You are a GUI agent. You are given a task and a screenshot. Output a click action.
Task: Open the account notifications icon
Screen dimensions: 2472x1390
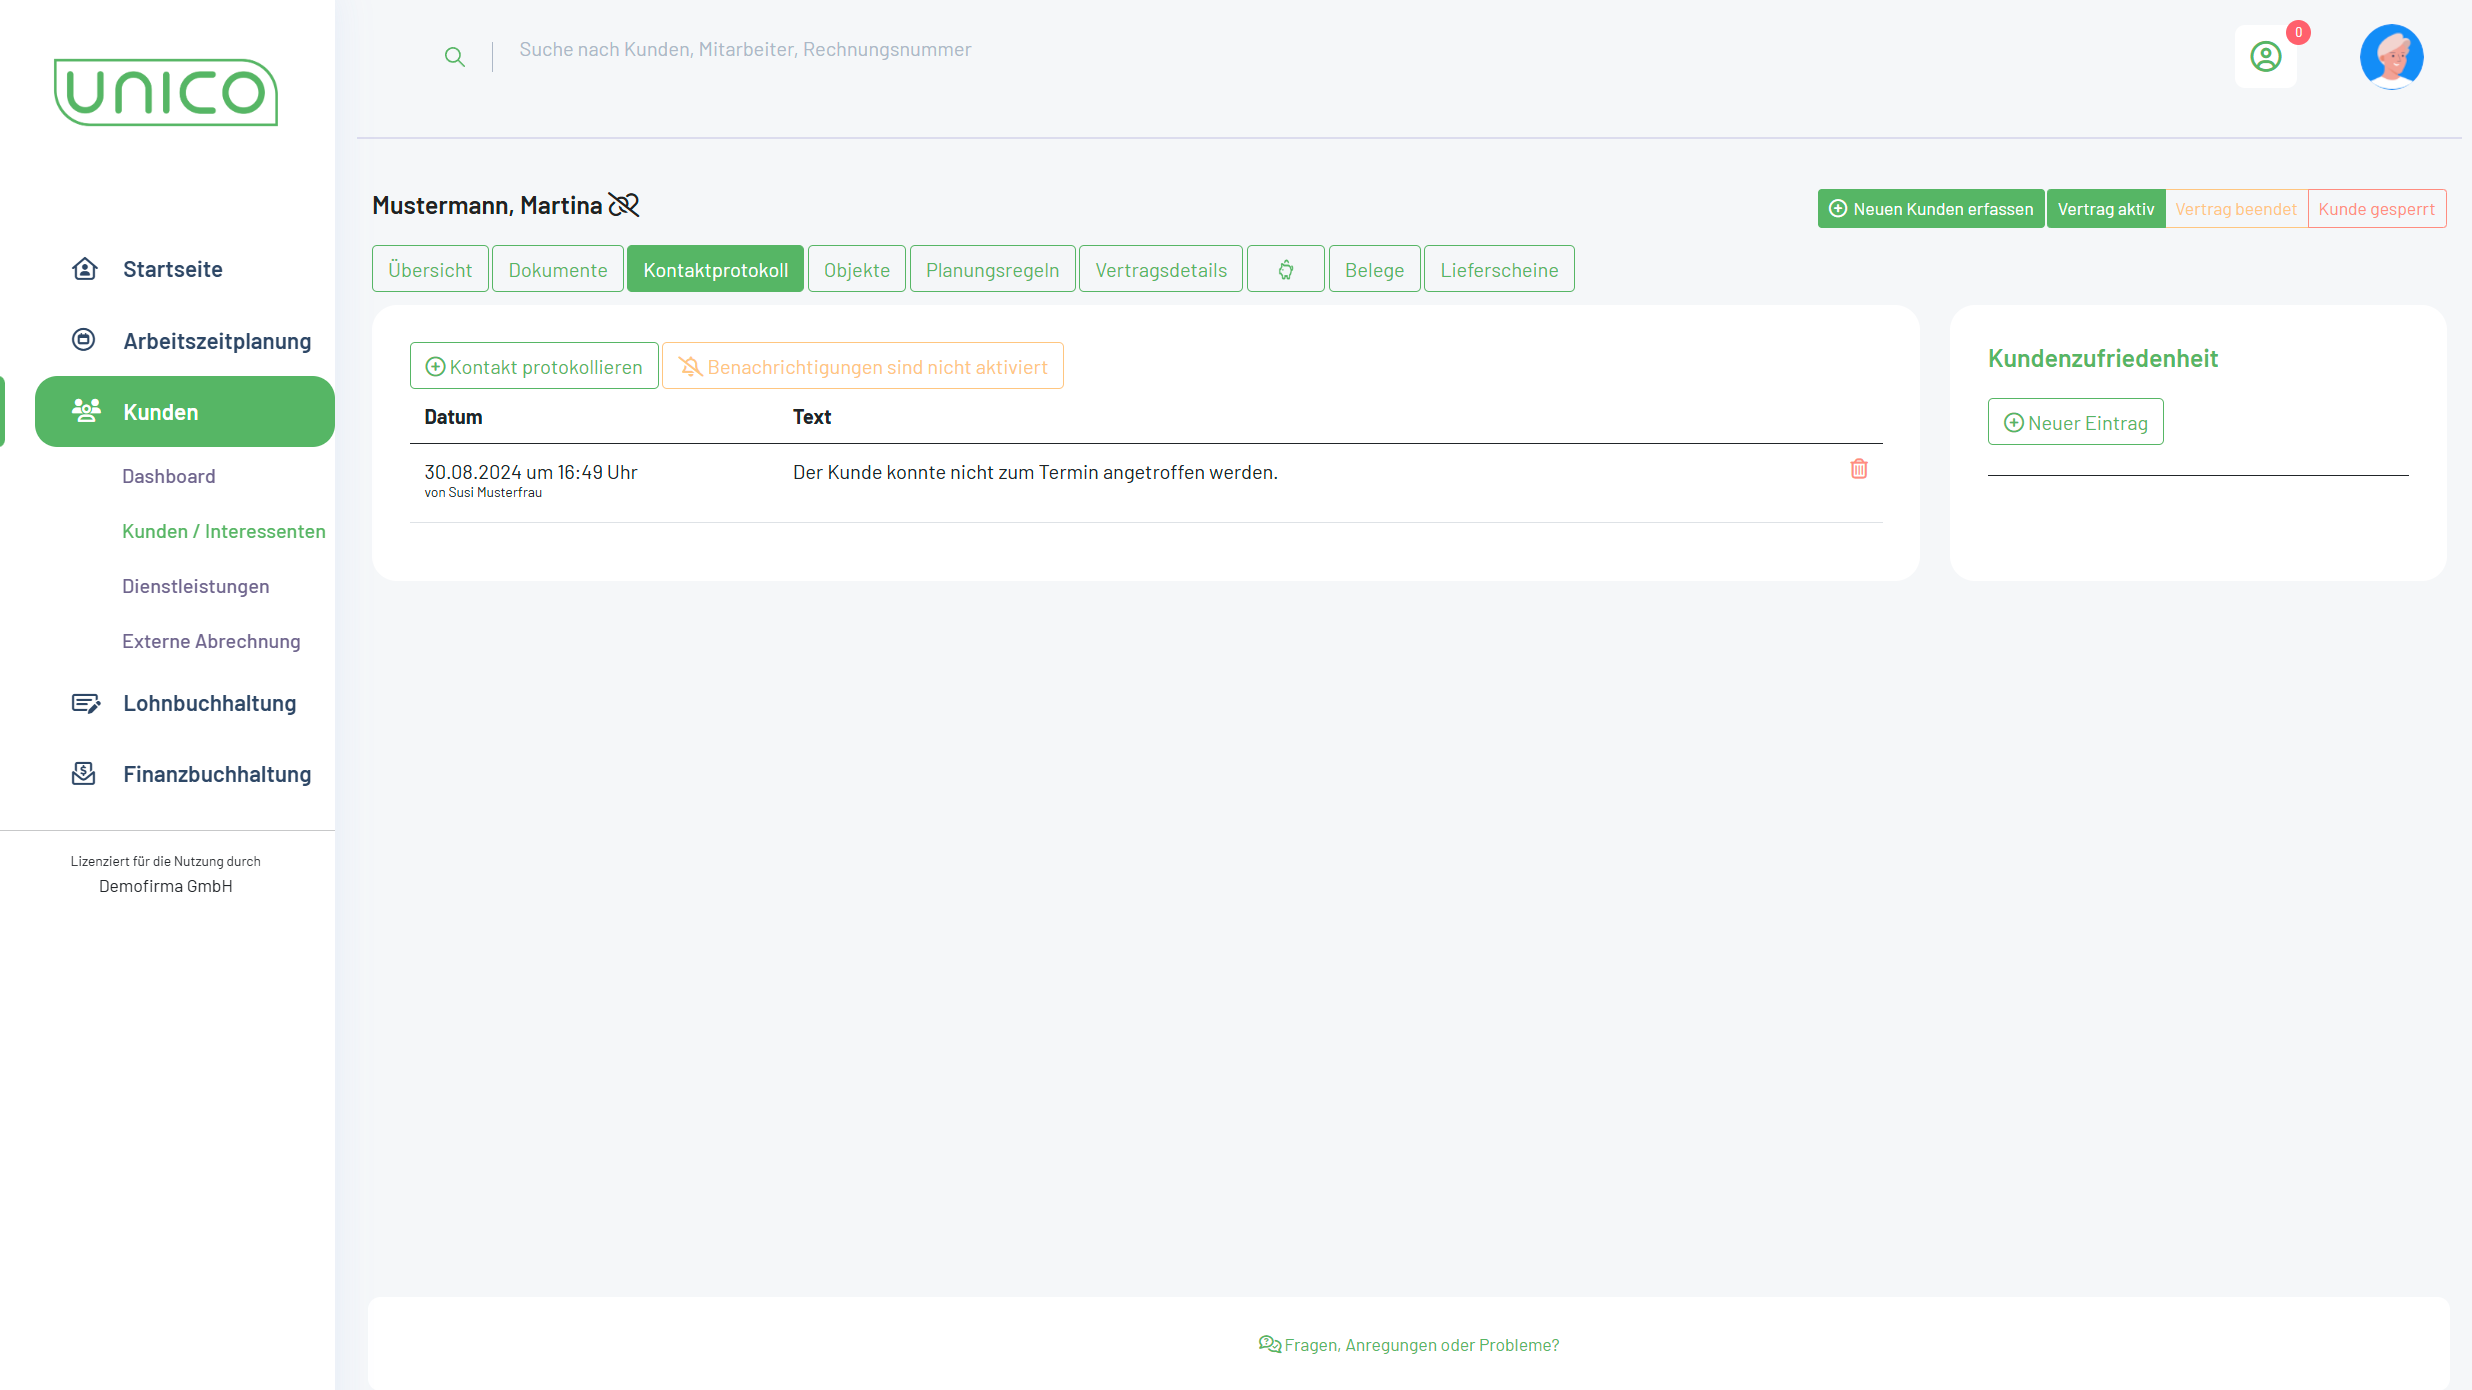pyautogui.click(x=2266, y=57)
